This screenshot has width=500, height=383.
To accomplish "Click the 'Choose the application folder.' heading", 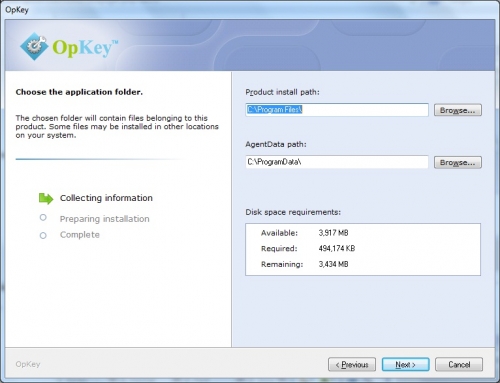I will coord(79,92).
